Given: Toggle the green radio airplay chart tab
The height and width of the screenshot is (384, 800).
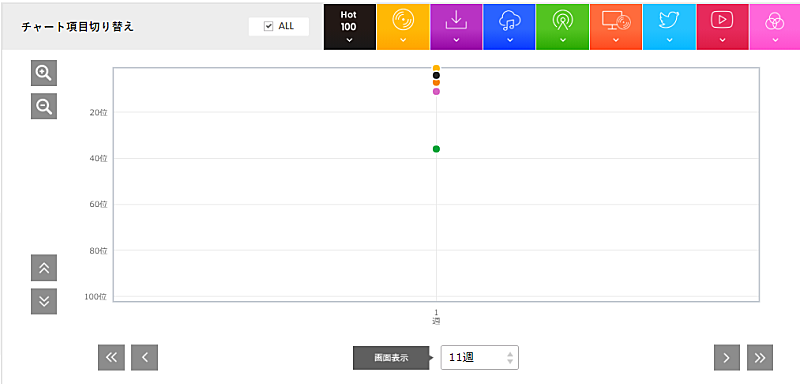Looking at the screenshot, I should [x=563, y=27].
